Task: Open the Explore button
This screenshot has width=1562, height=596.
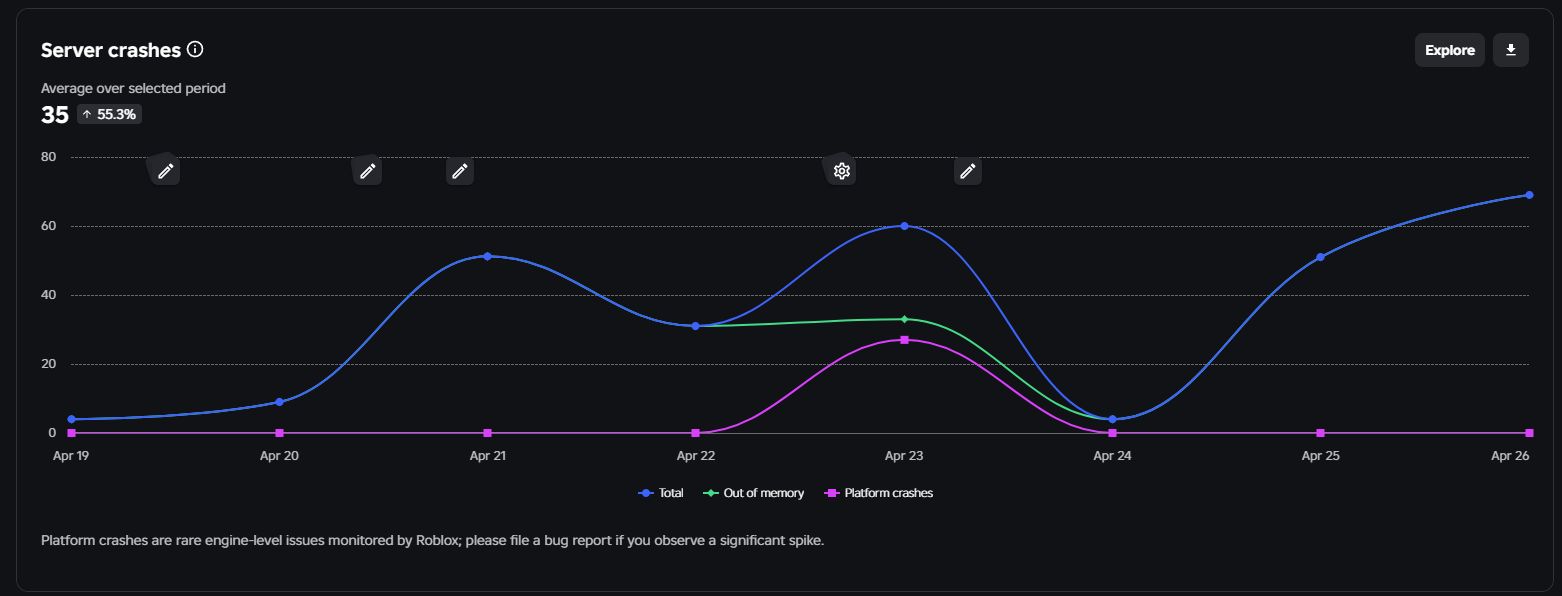Action: coord(1449,50)
